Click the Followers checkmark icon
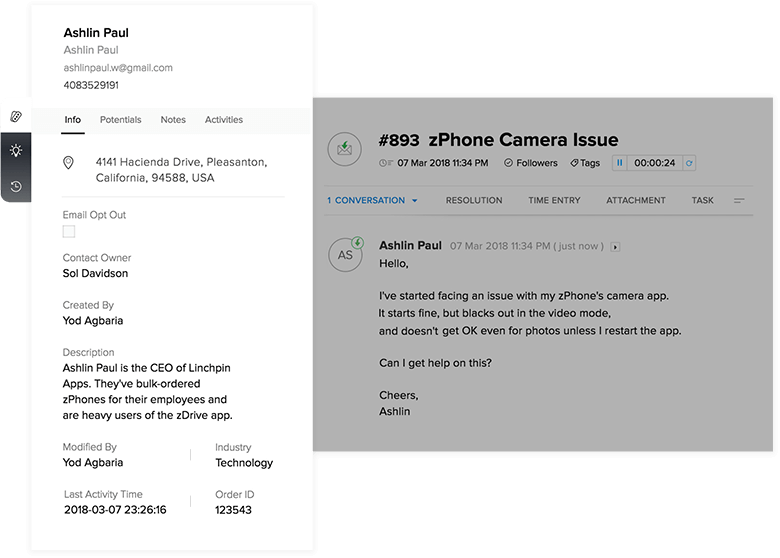Screen dimensions: 780x558 (x=508, y=163)
